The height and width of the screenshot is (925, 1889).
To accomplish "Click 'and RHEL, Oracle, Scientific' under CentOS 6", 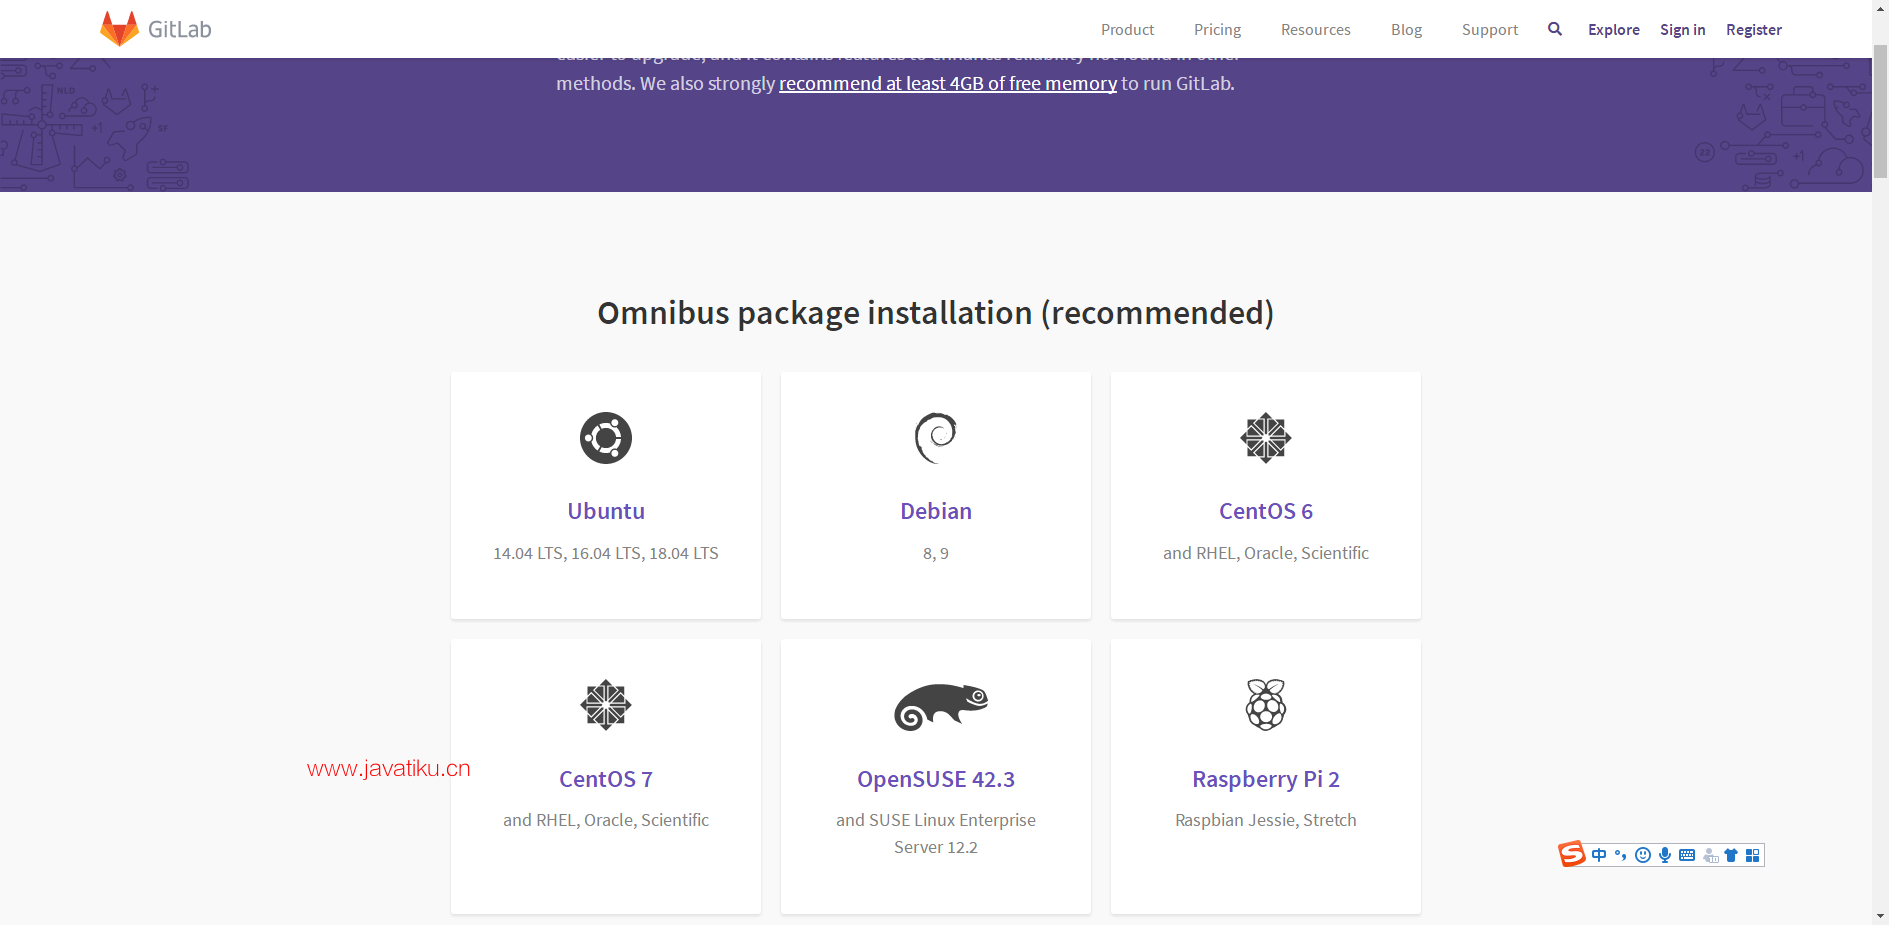I will click(1266, 553).
